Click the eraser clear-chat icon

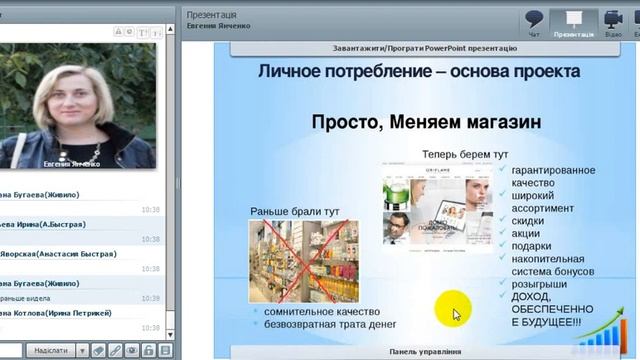(98, 351)
